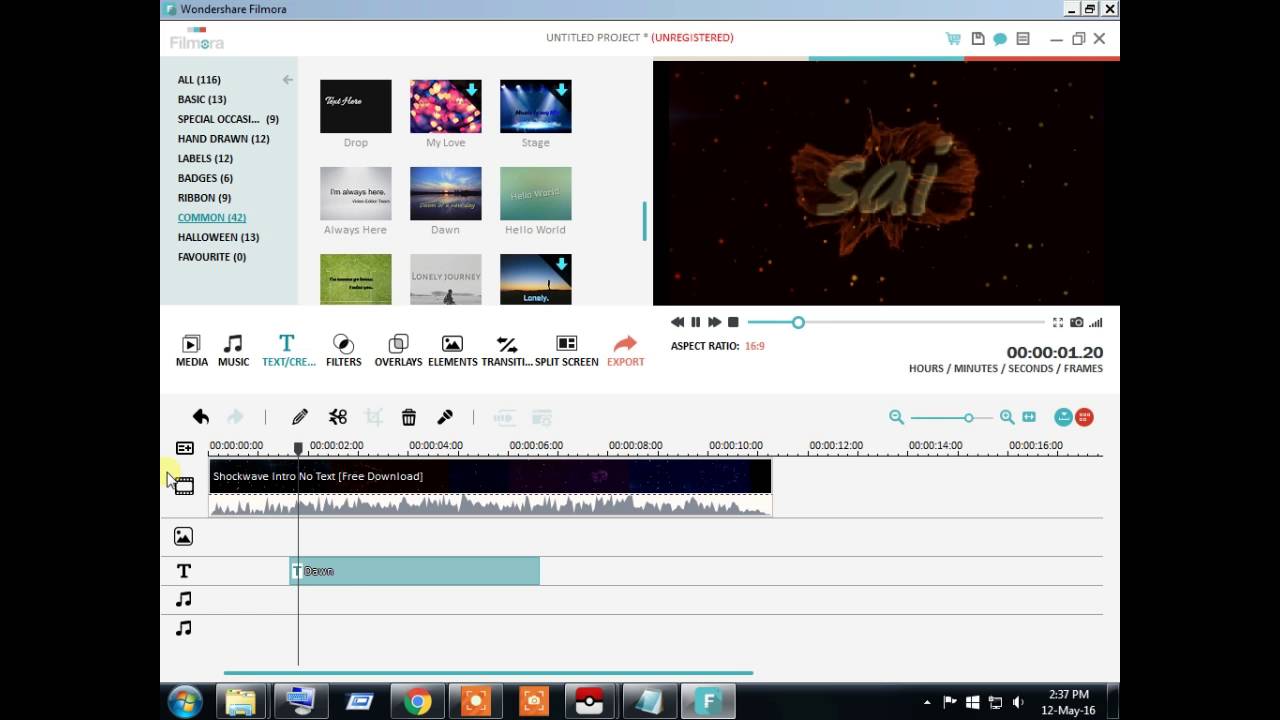The height and width of the screenshot is (720, 1280).
Task: Click the edit pencil icon
Action: pyautogui.click(x=299, y=417)
